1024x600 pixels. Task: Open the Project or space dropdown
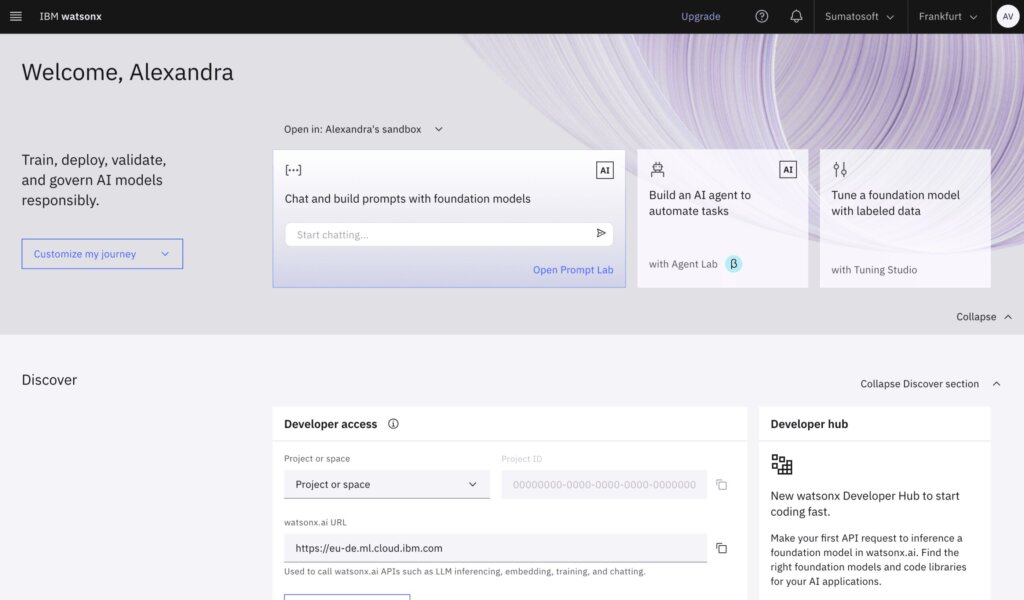click(387, 484)
